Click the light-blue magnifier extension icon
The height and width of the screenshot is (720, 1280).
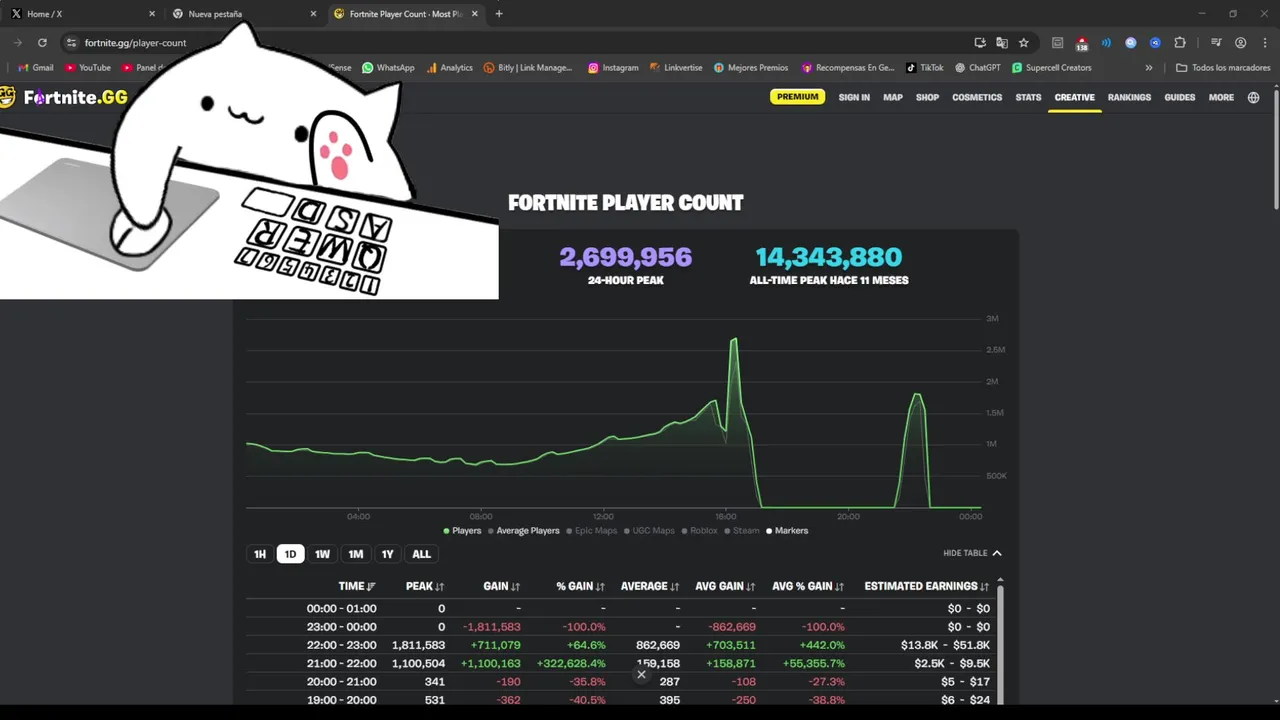click(x=1131, y=43)
